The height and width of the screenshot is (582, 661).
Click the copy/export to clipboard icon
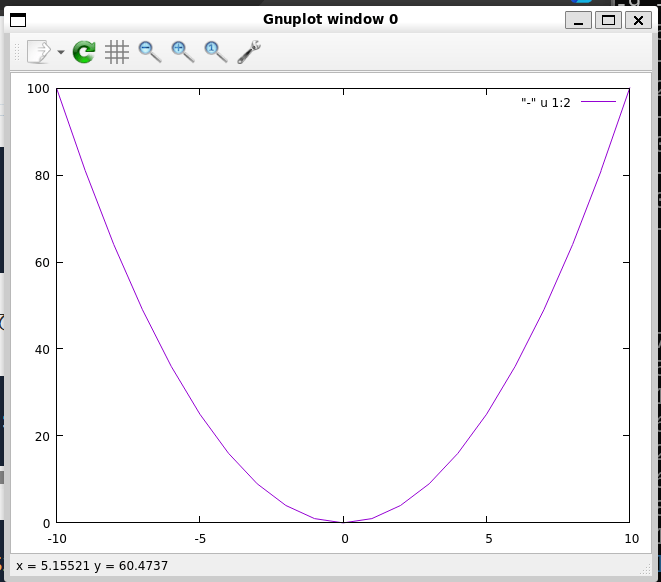[39, 52]
